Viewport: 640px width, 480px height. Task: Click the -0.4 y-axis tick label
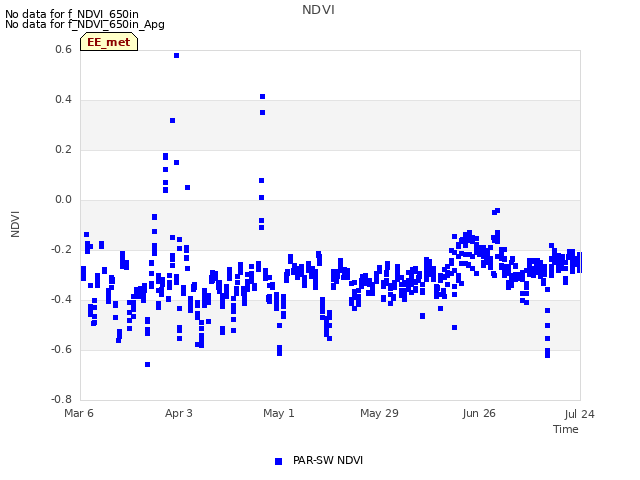[x=61, y=300]
